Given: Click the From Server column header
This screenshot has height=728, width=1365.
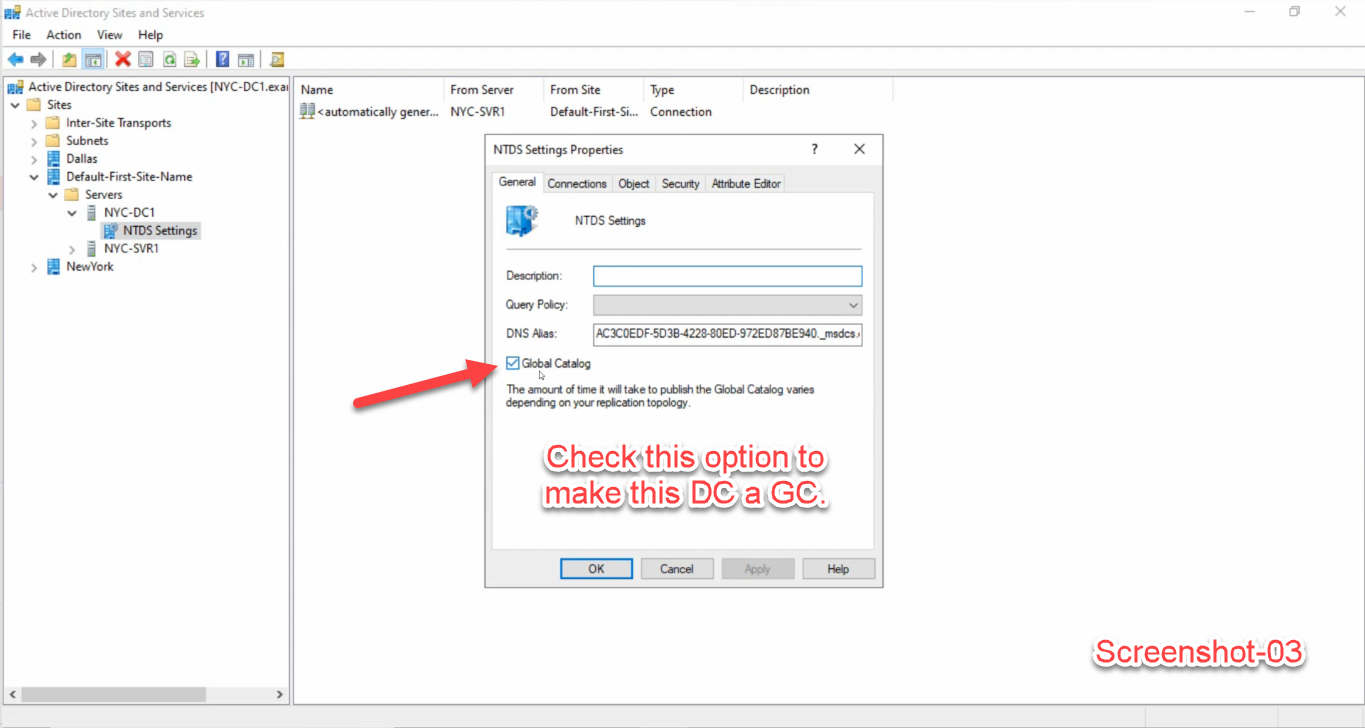Looking at the screenshot, I should click(494, 90).
